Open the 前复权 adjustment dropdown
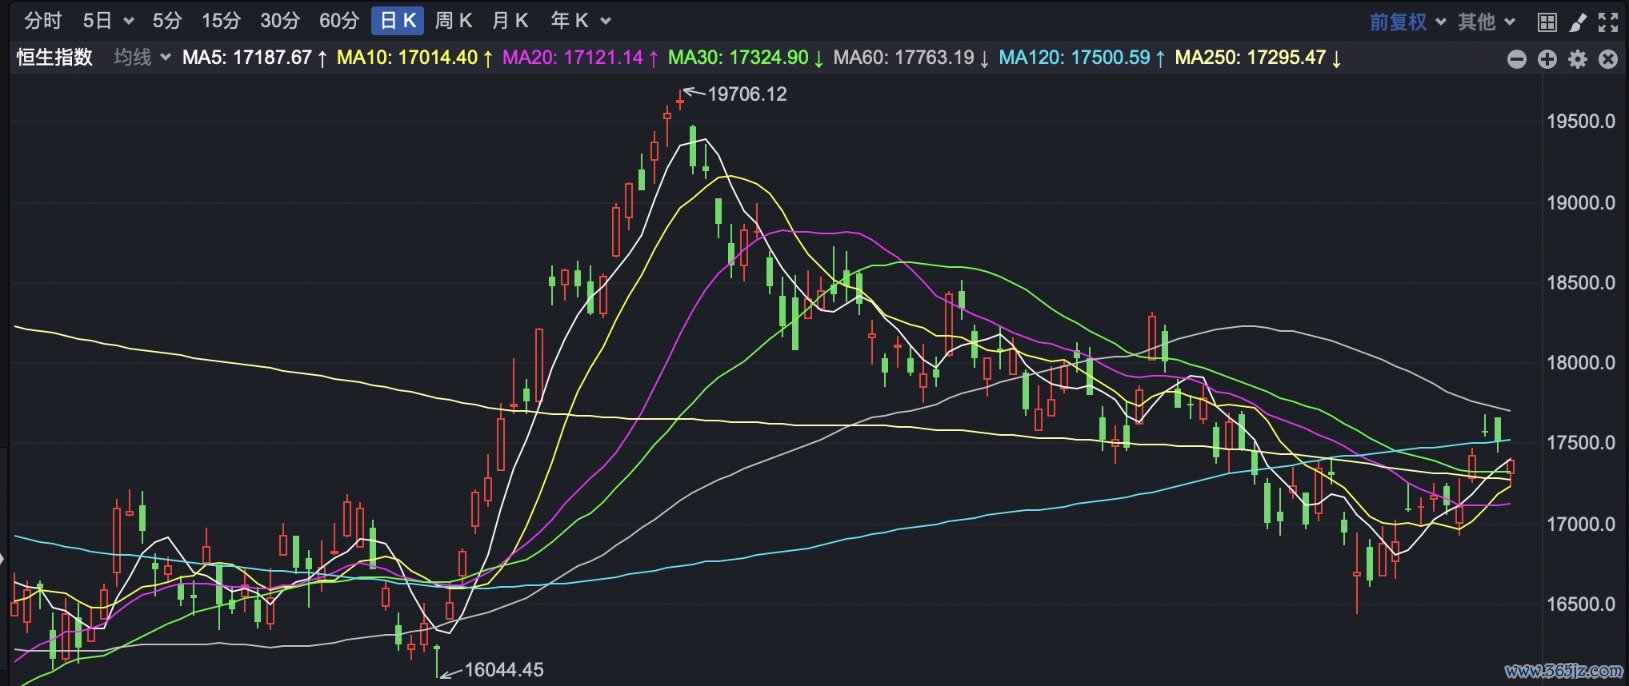Image resolution: width=1629 pixels, height=686 pixels. point(1408,21)
